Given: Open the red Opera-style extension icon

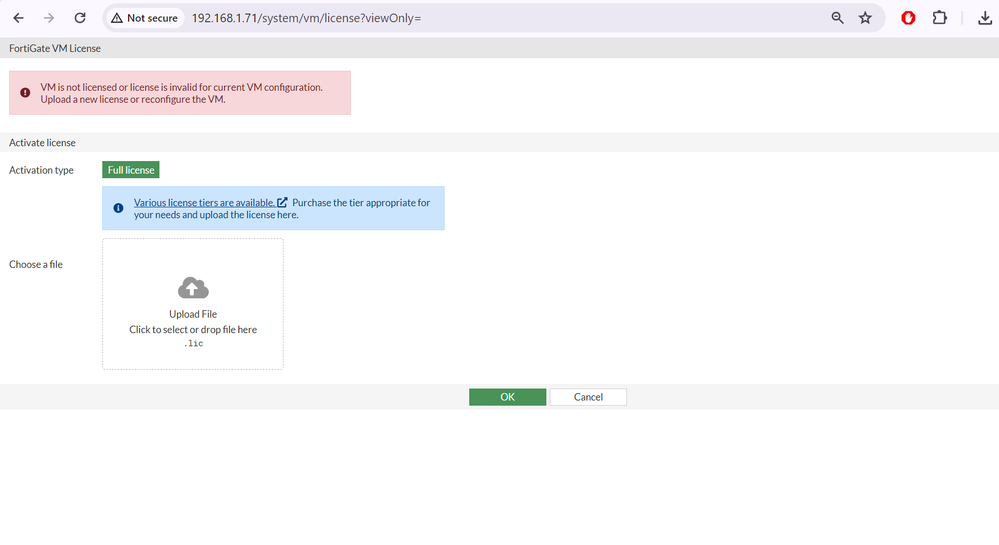Looking at the screenshot, I should pyautogui.click(x=909, y=18).
